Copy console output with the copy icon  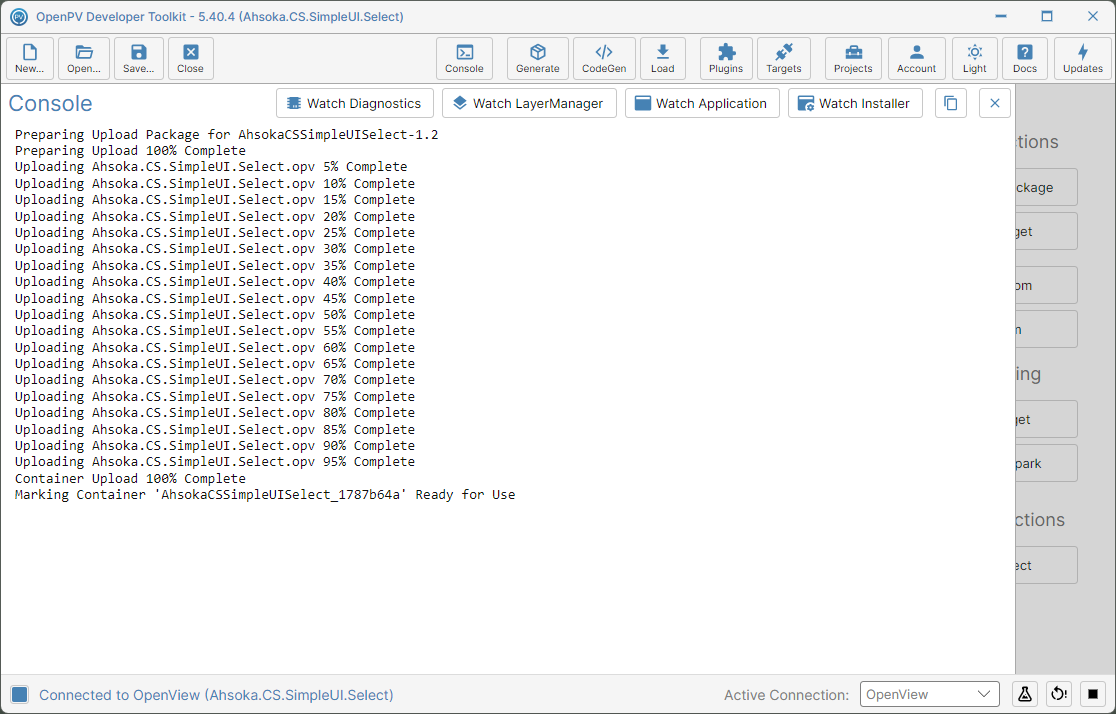tap(951, 103)
